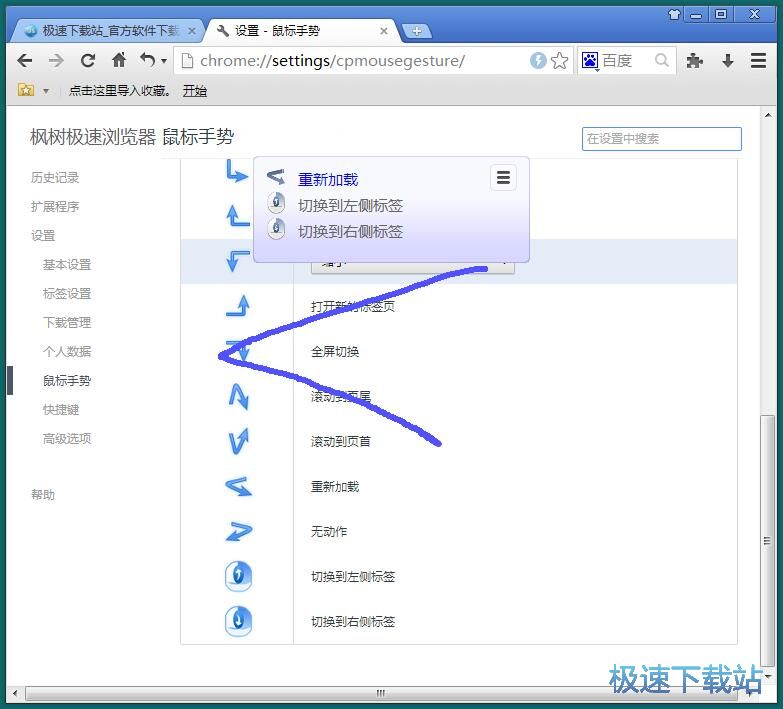
Task: Close the 设置 - 鼠标手势 tab
Action: [x=384, y=31]
